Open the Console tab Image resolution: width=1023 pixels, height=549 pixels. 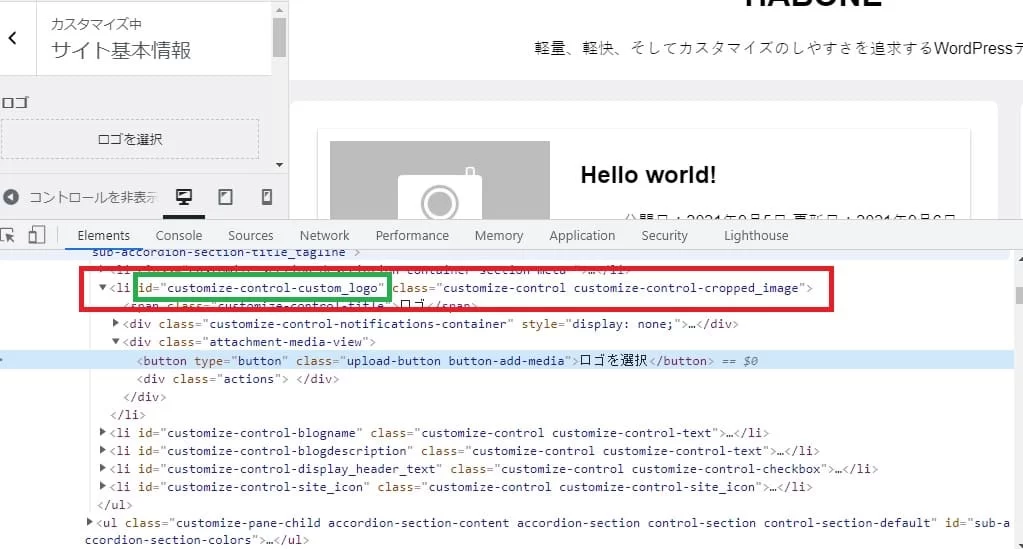(x=179, y=236)
